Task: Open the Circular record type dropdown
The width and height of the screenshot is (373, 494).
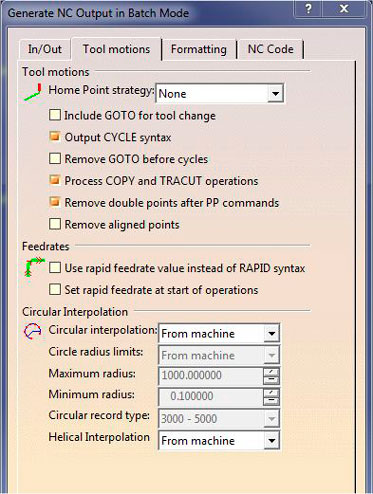Action: [272, 419]
